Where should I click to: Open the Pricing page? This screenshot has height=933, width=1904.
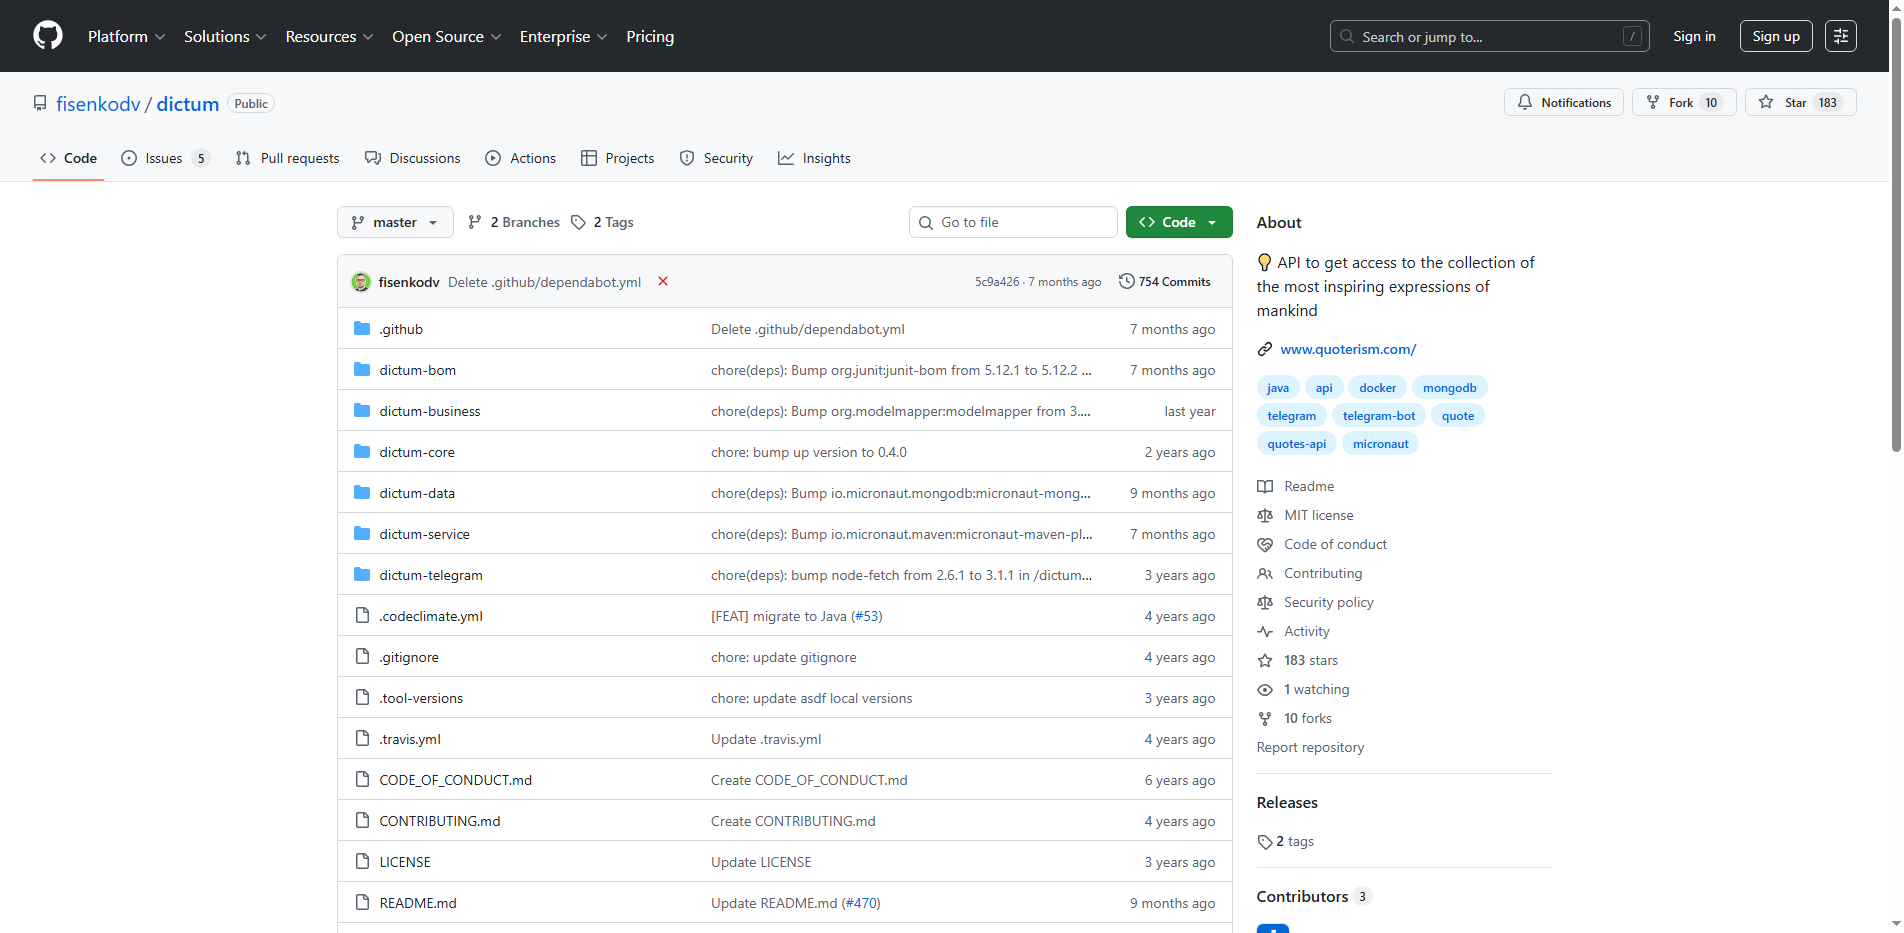coord(650,36)
